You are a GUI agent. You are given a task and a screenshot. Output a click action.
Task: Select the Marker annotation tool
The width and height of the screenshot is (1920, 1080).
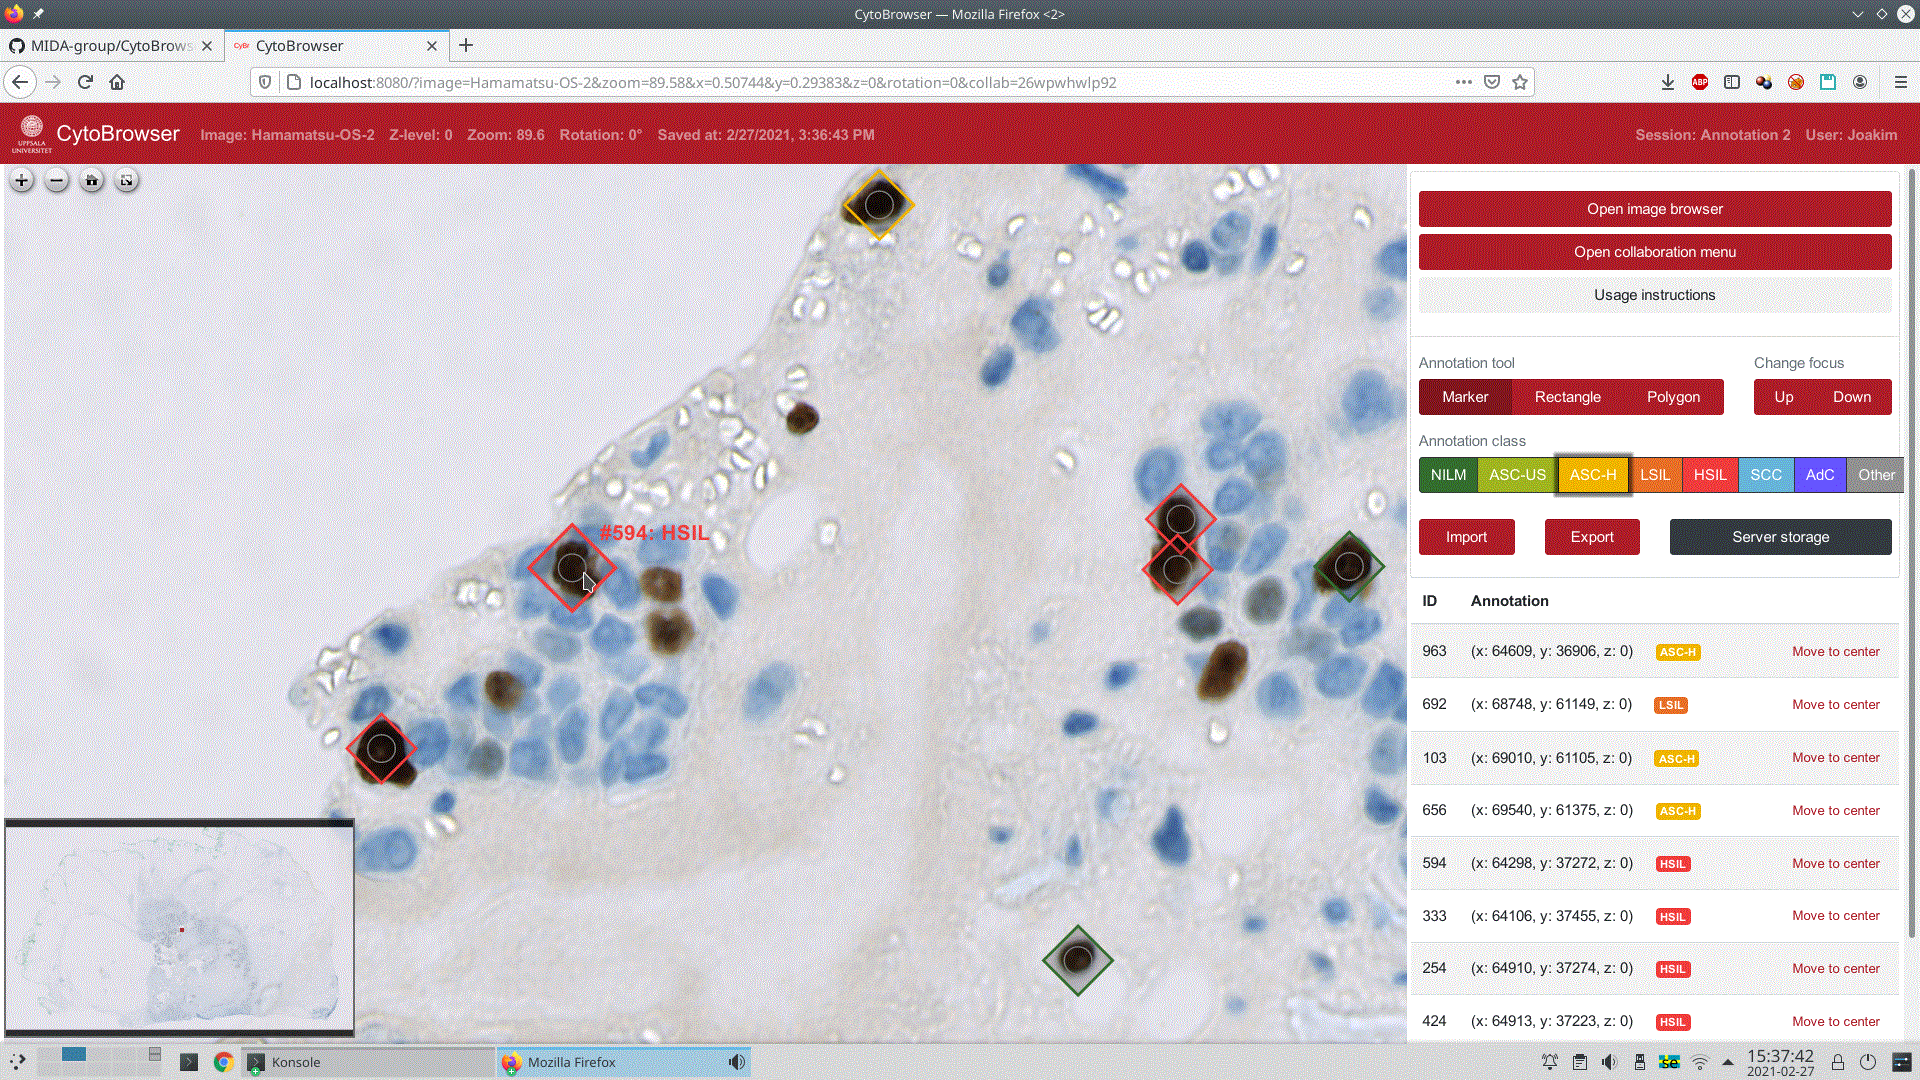tap(1465, 397)
